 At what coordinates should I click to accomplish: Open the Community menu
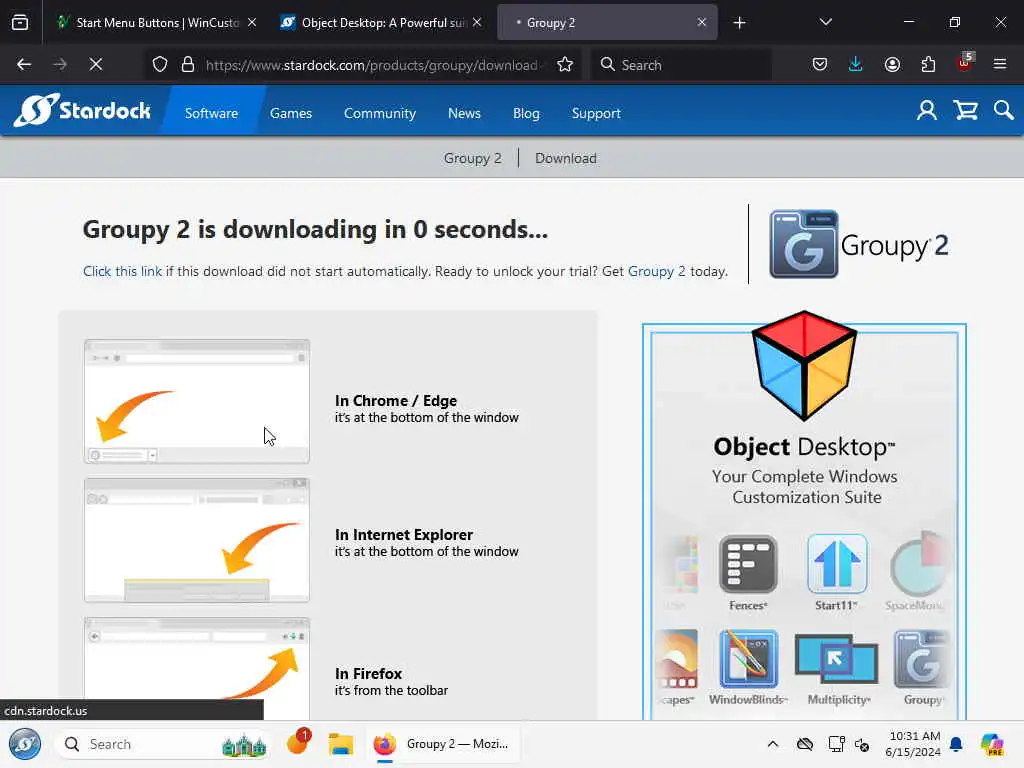point(380,113)
